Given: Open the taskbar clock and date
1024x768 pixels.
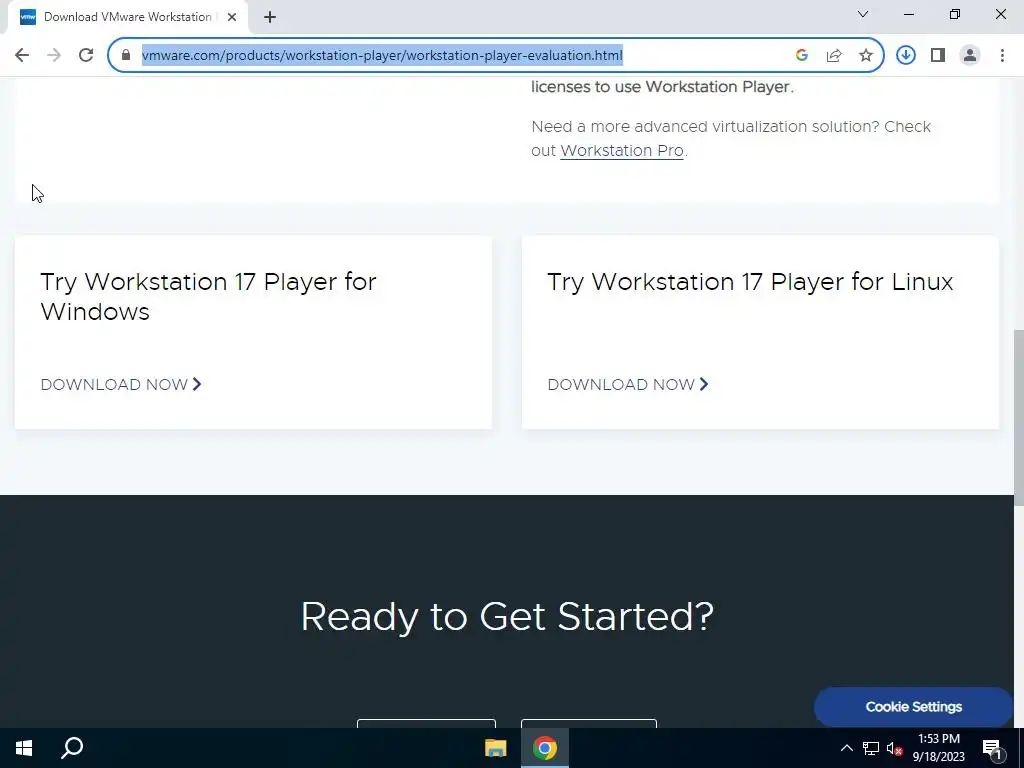Looking at the screenshot, I should coord(938,748).
